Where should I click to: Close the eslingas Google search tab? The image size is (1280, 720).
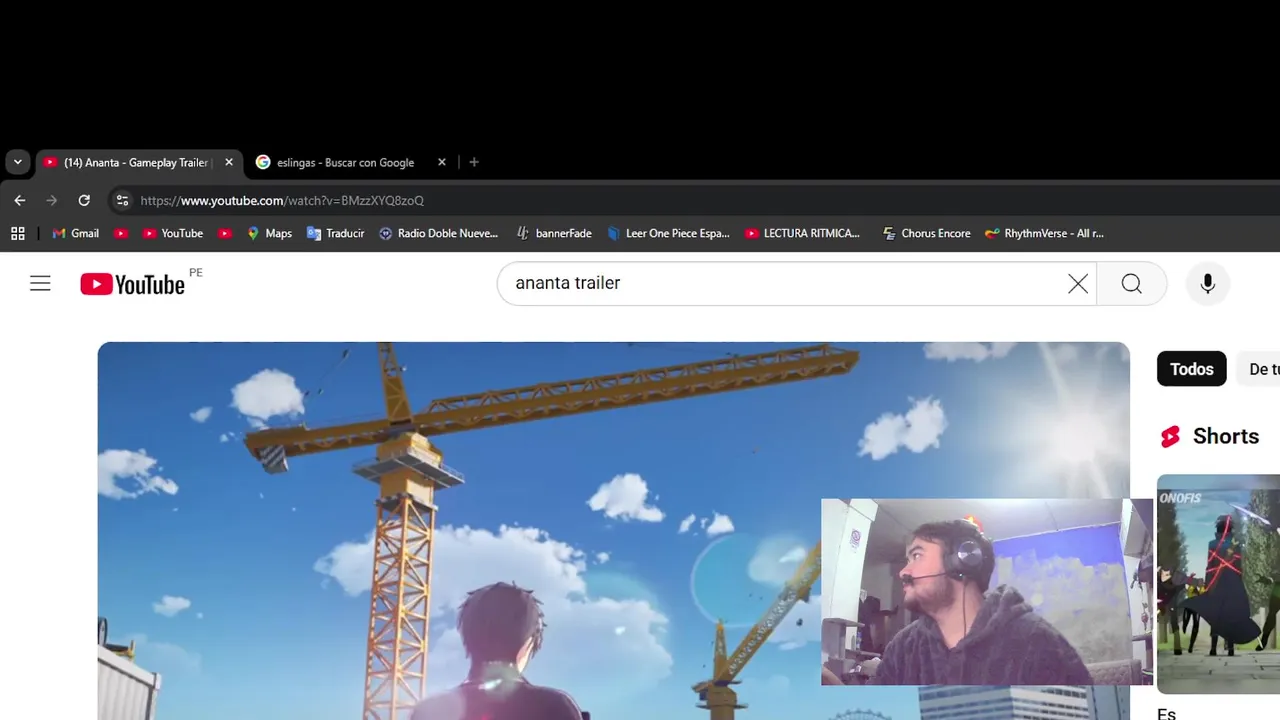442,162
